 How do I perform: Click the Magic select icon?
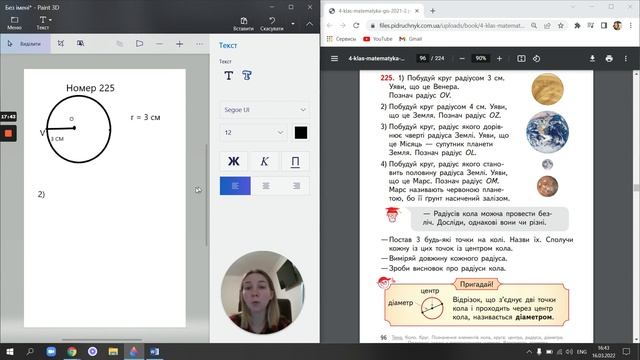pos(81,44)
